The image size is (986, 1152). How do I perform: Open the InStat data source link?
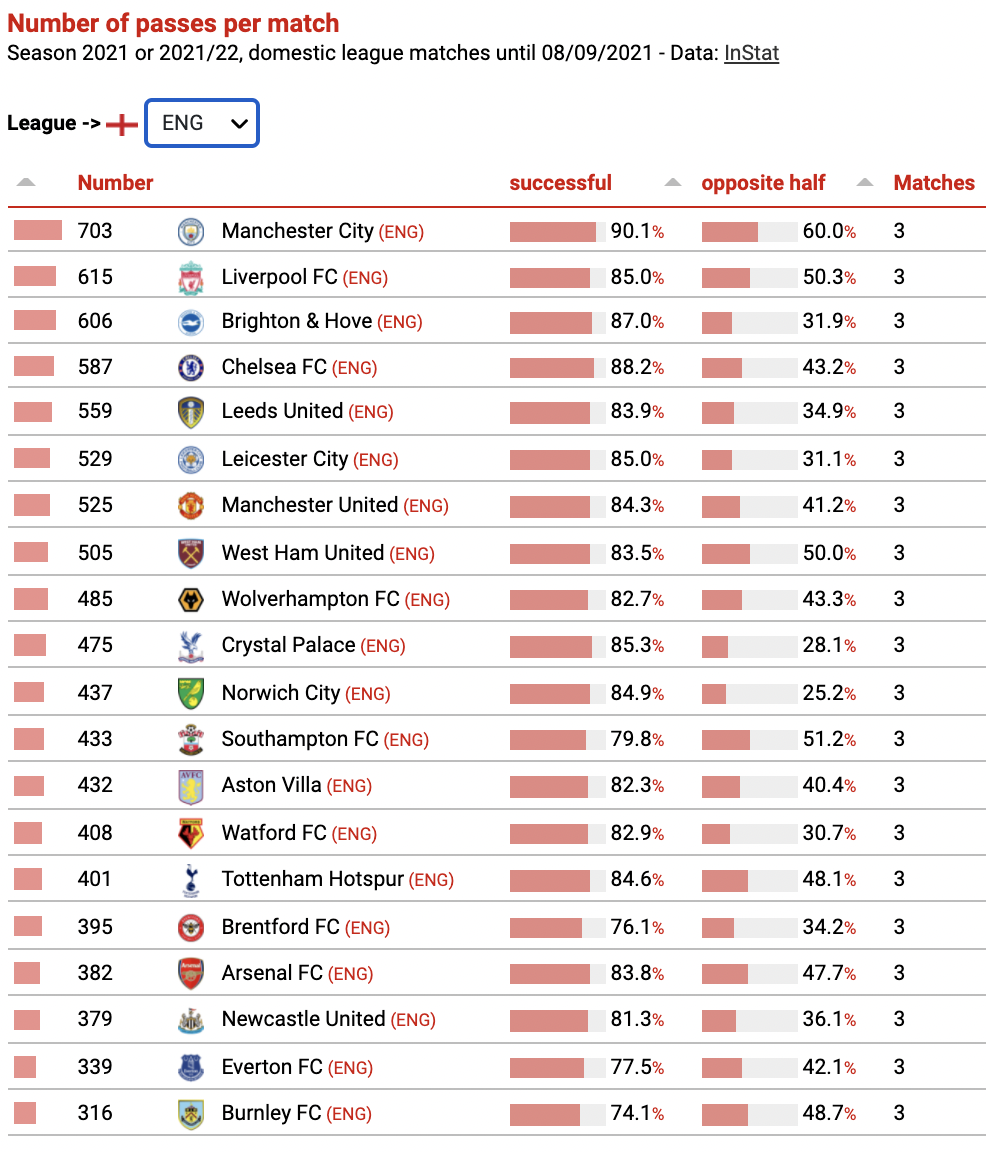[751, 53]
